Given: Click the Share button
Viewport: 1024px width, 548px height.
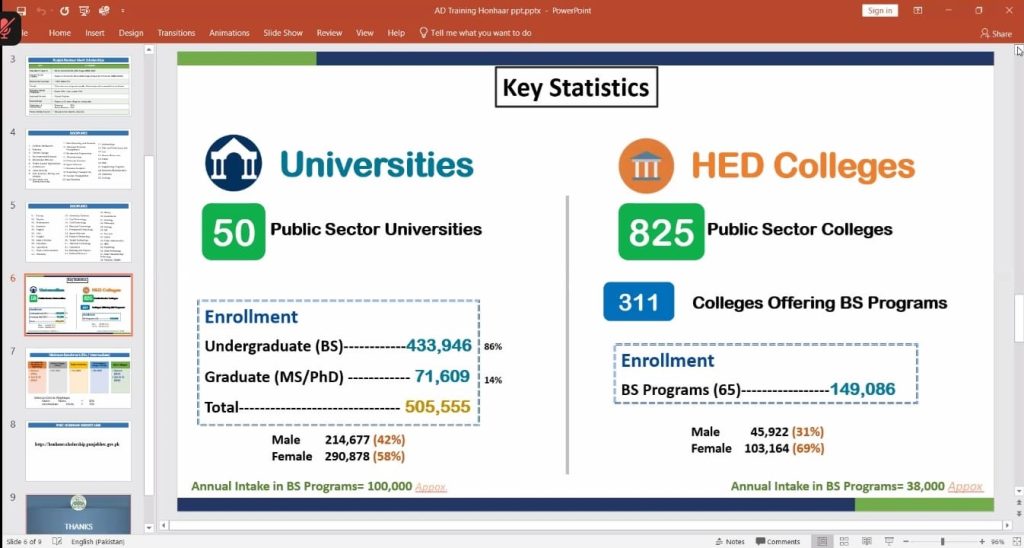Looking at the screenshot, I should [x=996, y=33].
